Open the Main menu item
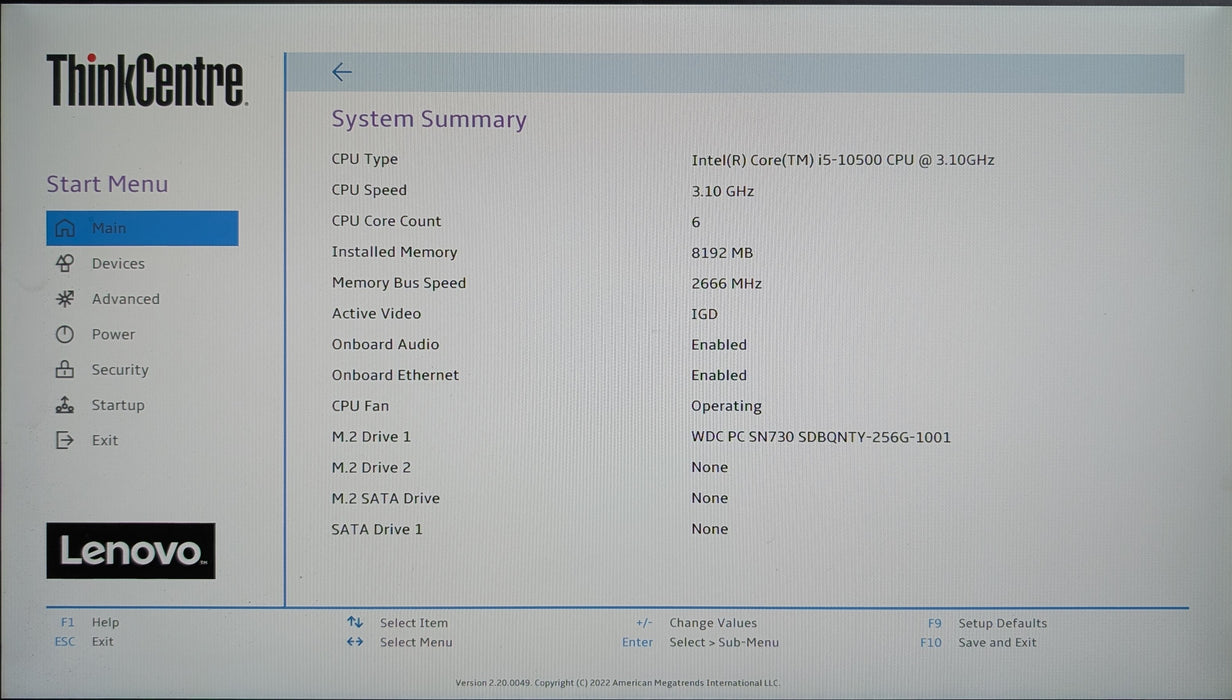The image size is (1232, 700). tap(142, 228)
